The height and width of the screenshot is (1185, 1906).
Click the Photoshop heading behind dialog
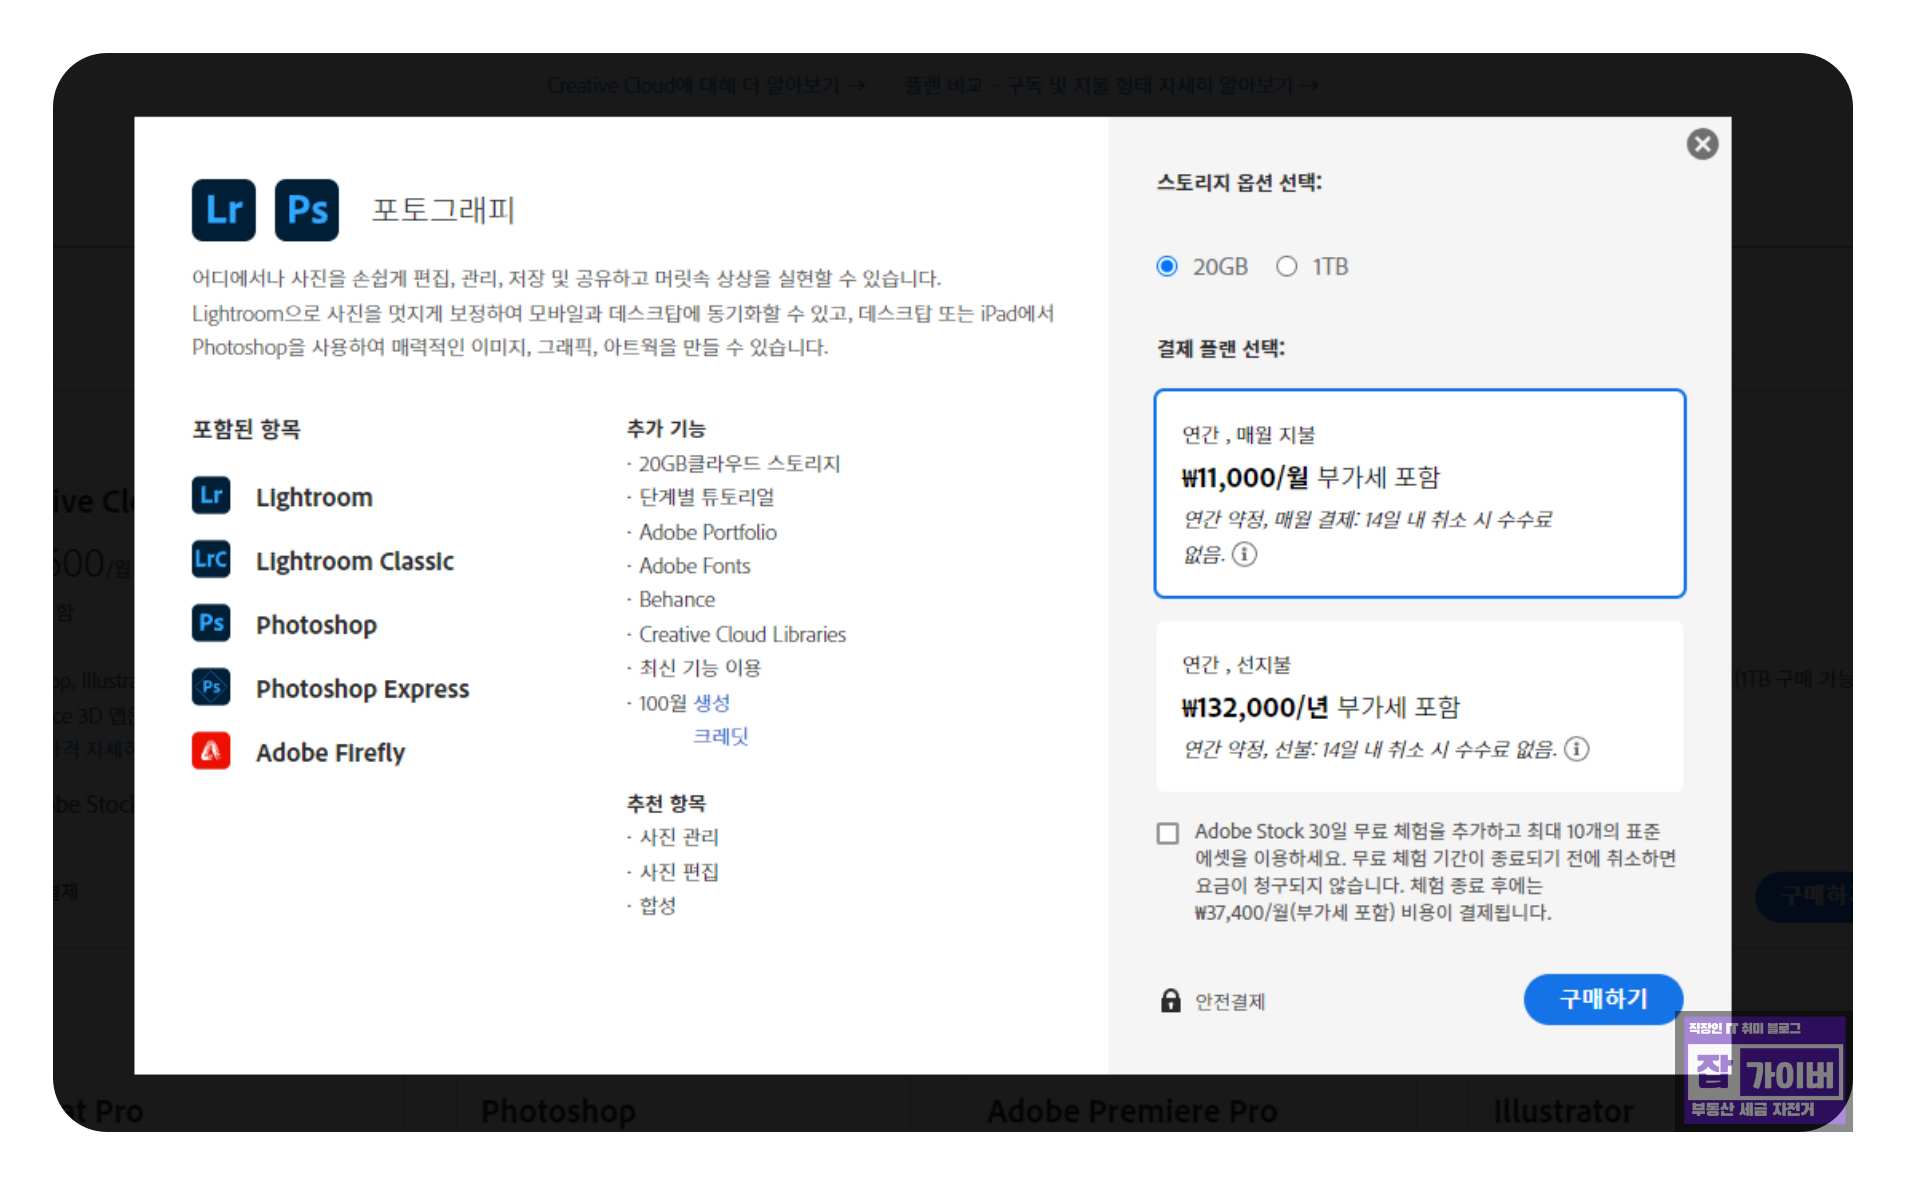(x=558, y=1111)
